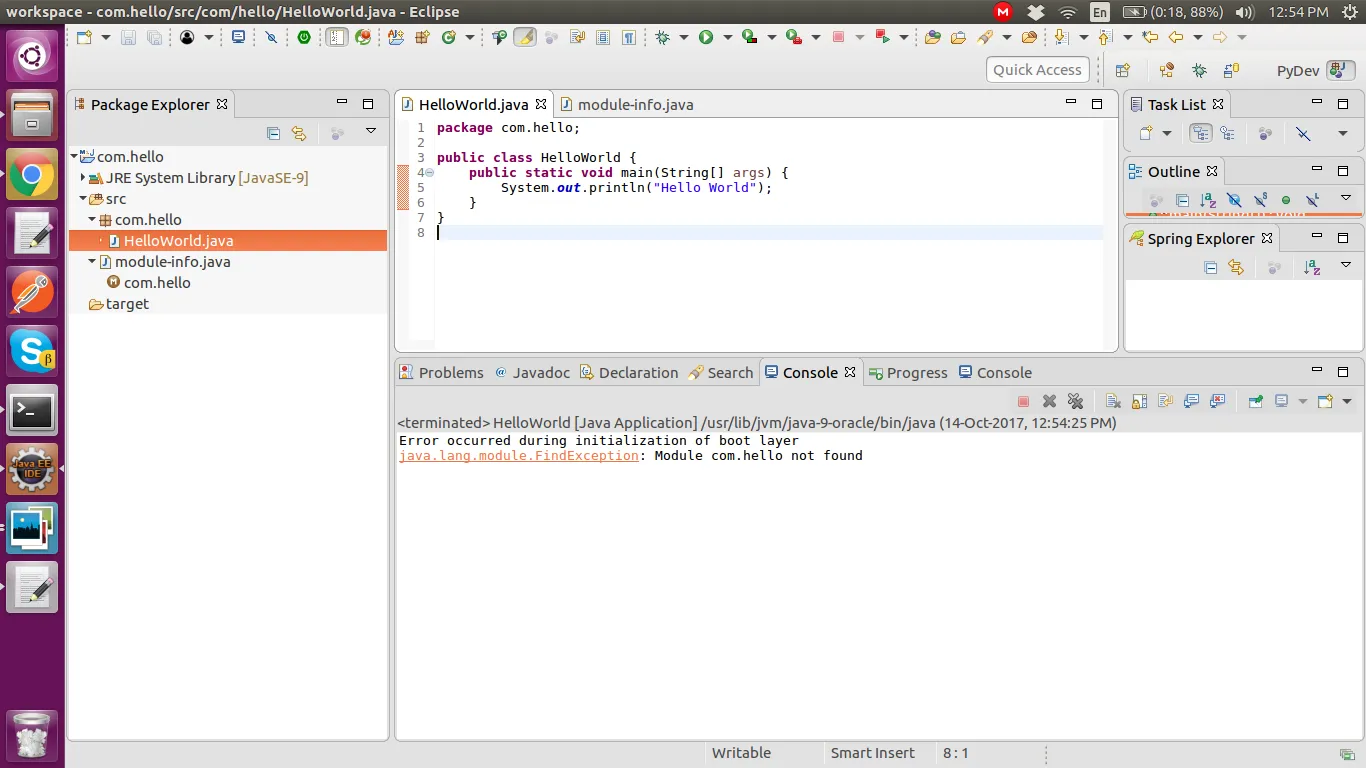Open the Java EE perspective icon
This screenshot has width=1366, height=768.
(x=1166, y=70)
